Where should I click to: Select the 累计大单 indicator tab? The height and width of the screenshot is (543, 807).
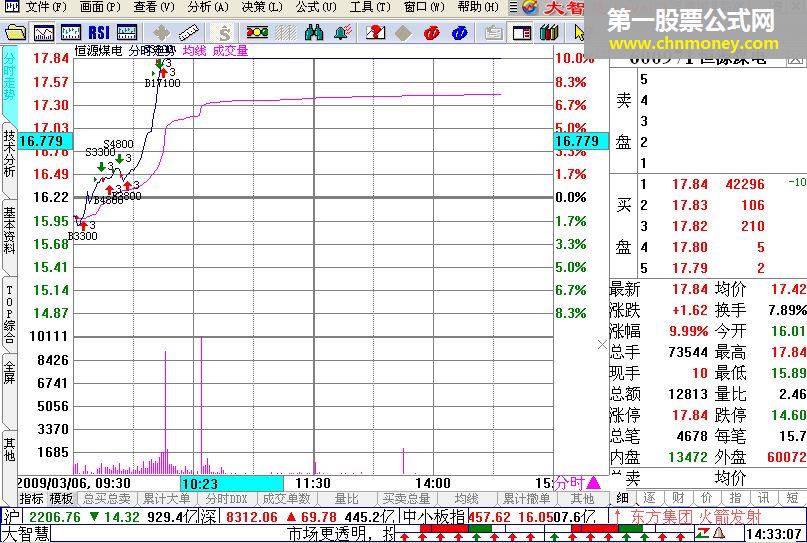click(x=166, y=498)
